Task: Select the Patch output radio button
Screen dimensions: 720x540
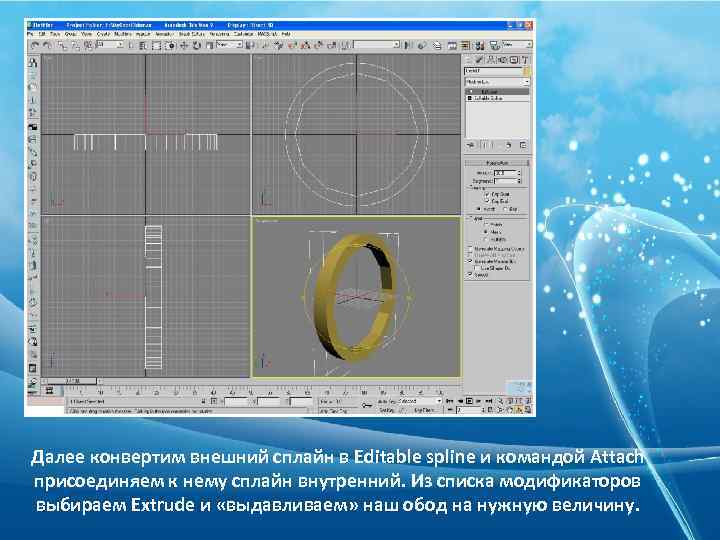Action: 486,224
